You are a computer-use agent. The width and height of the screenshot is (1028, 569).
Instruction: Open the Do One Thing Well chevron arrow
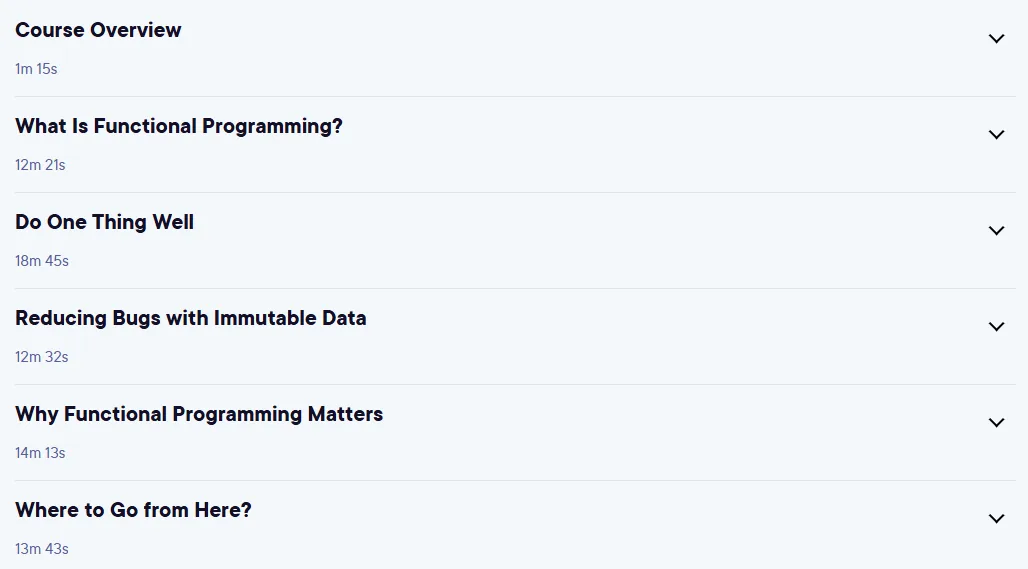pos(996,231)
